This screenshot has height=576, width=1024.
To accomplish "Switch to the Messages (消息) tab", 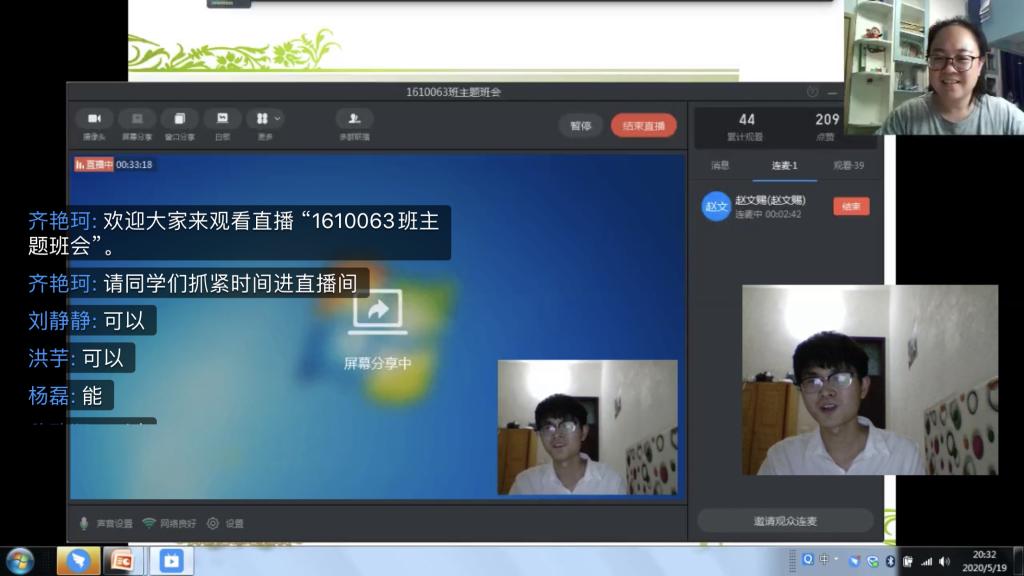I will click(720, 165).
